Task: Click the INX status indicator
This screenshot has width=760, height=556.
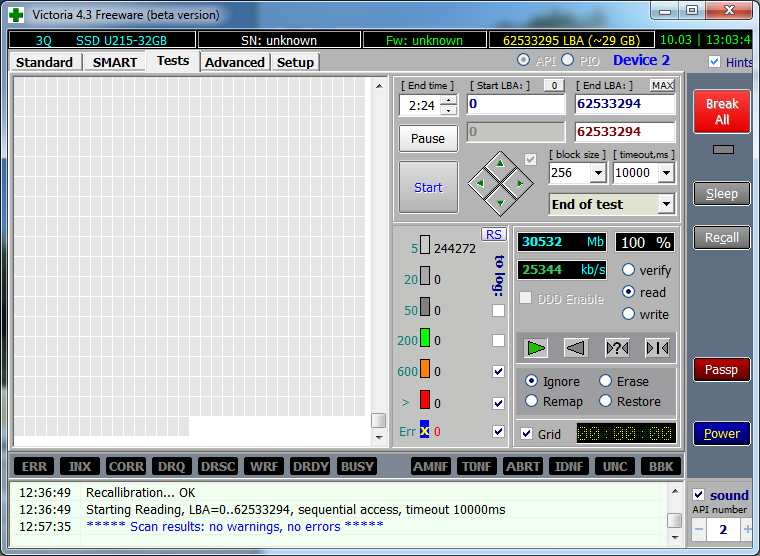Action: pos(79,466)
